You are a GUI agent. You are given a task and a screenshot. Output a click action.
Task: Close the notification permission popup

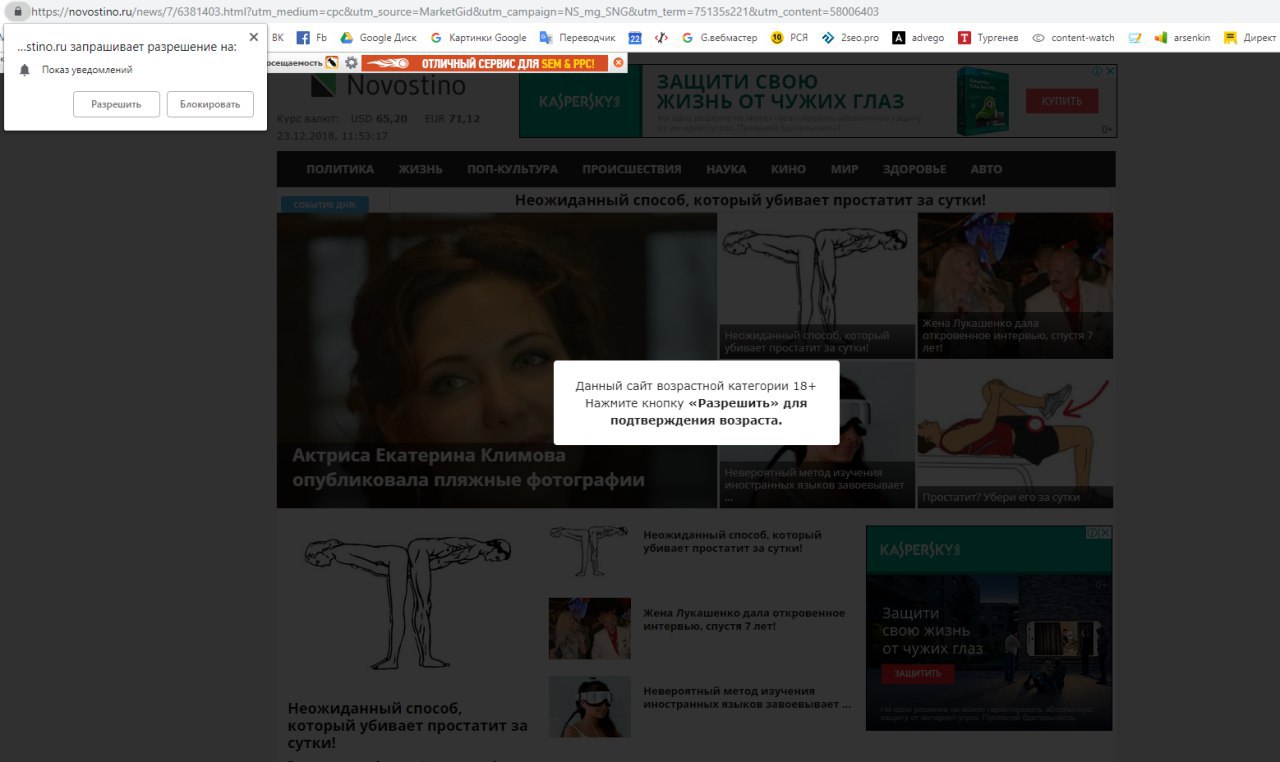(x=253, y=37)
